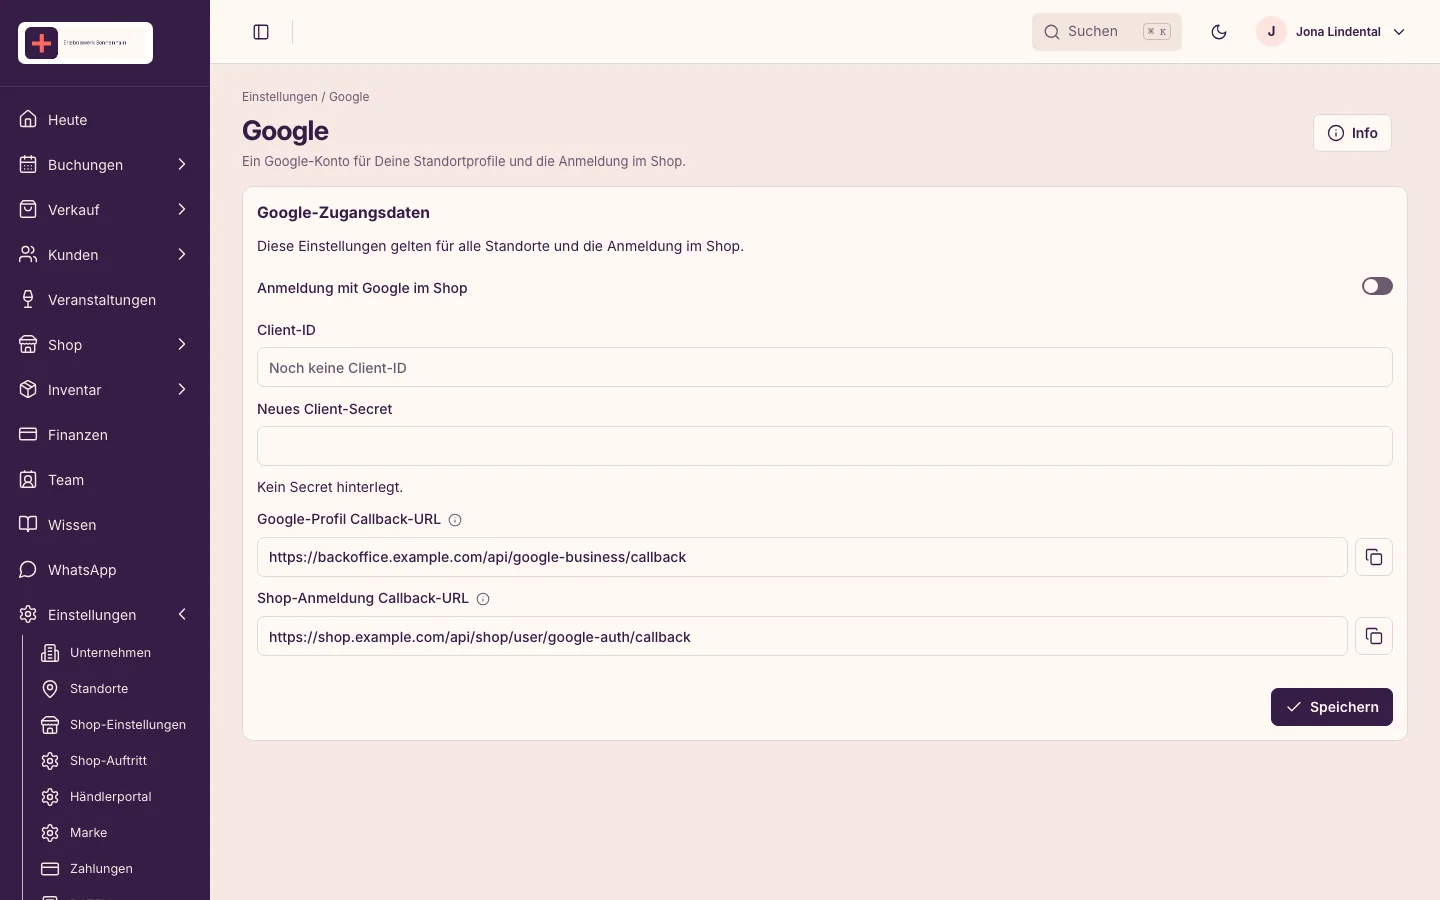Open Jona Lindental account dropdown
The image size is (1440, 900).
tap(1332, 32)
